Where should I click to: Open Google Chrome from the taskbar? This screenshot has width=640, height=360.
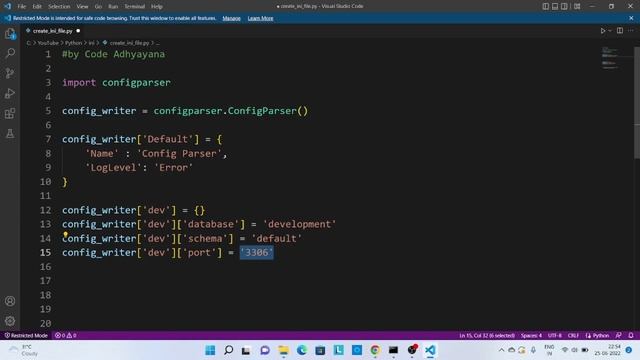(x=375, y=350)
